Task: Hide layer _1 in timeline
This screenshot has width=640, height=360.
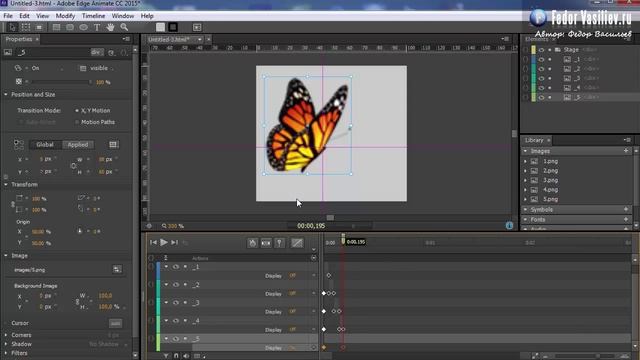Action: coord(176,267)
